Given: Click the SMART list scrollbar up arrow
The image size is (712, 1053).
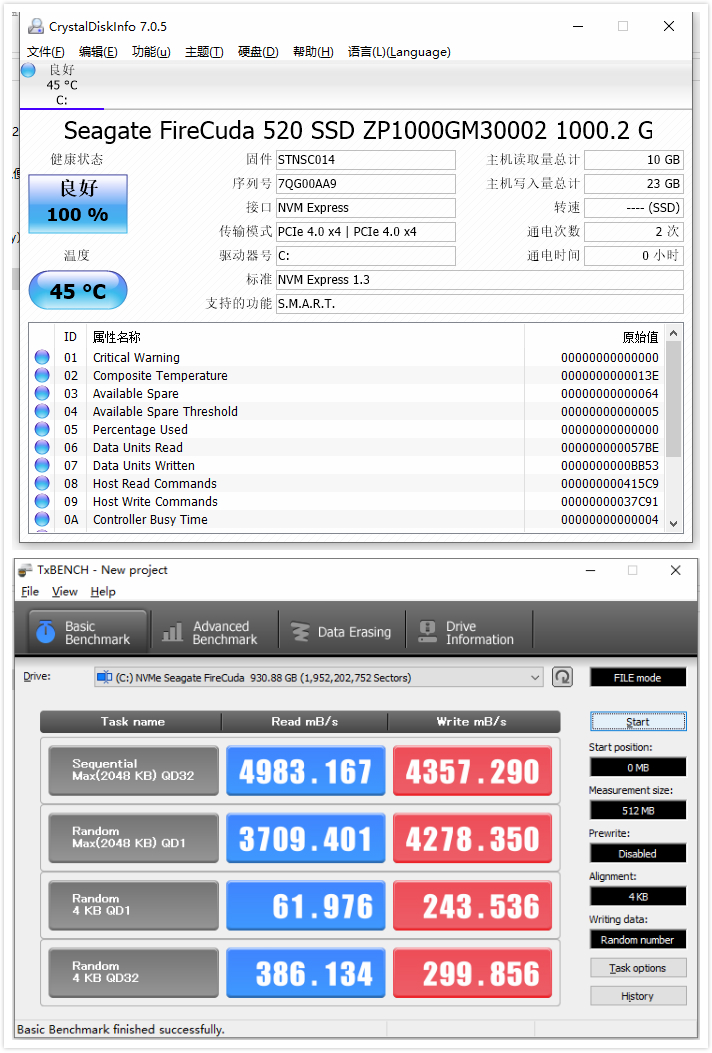Looking at the screenshot, I should [x=674, y=333].
